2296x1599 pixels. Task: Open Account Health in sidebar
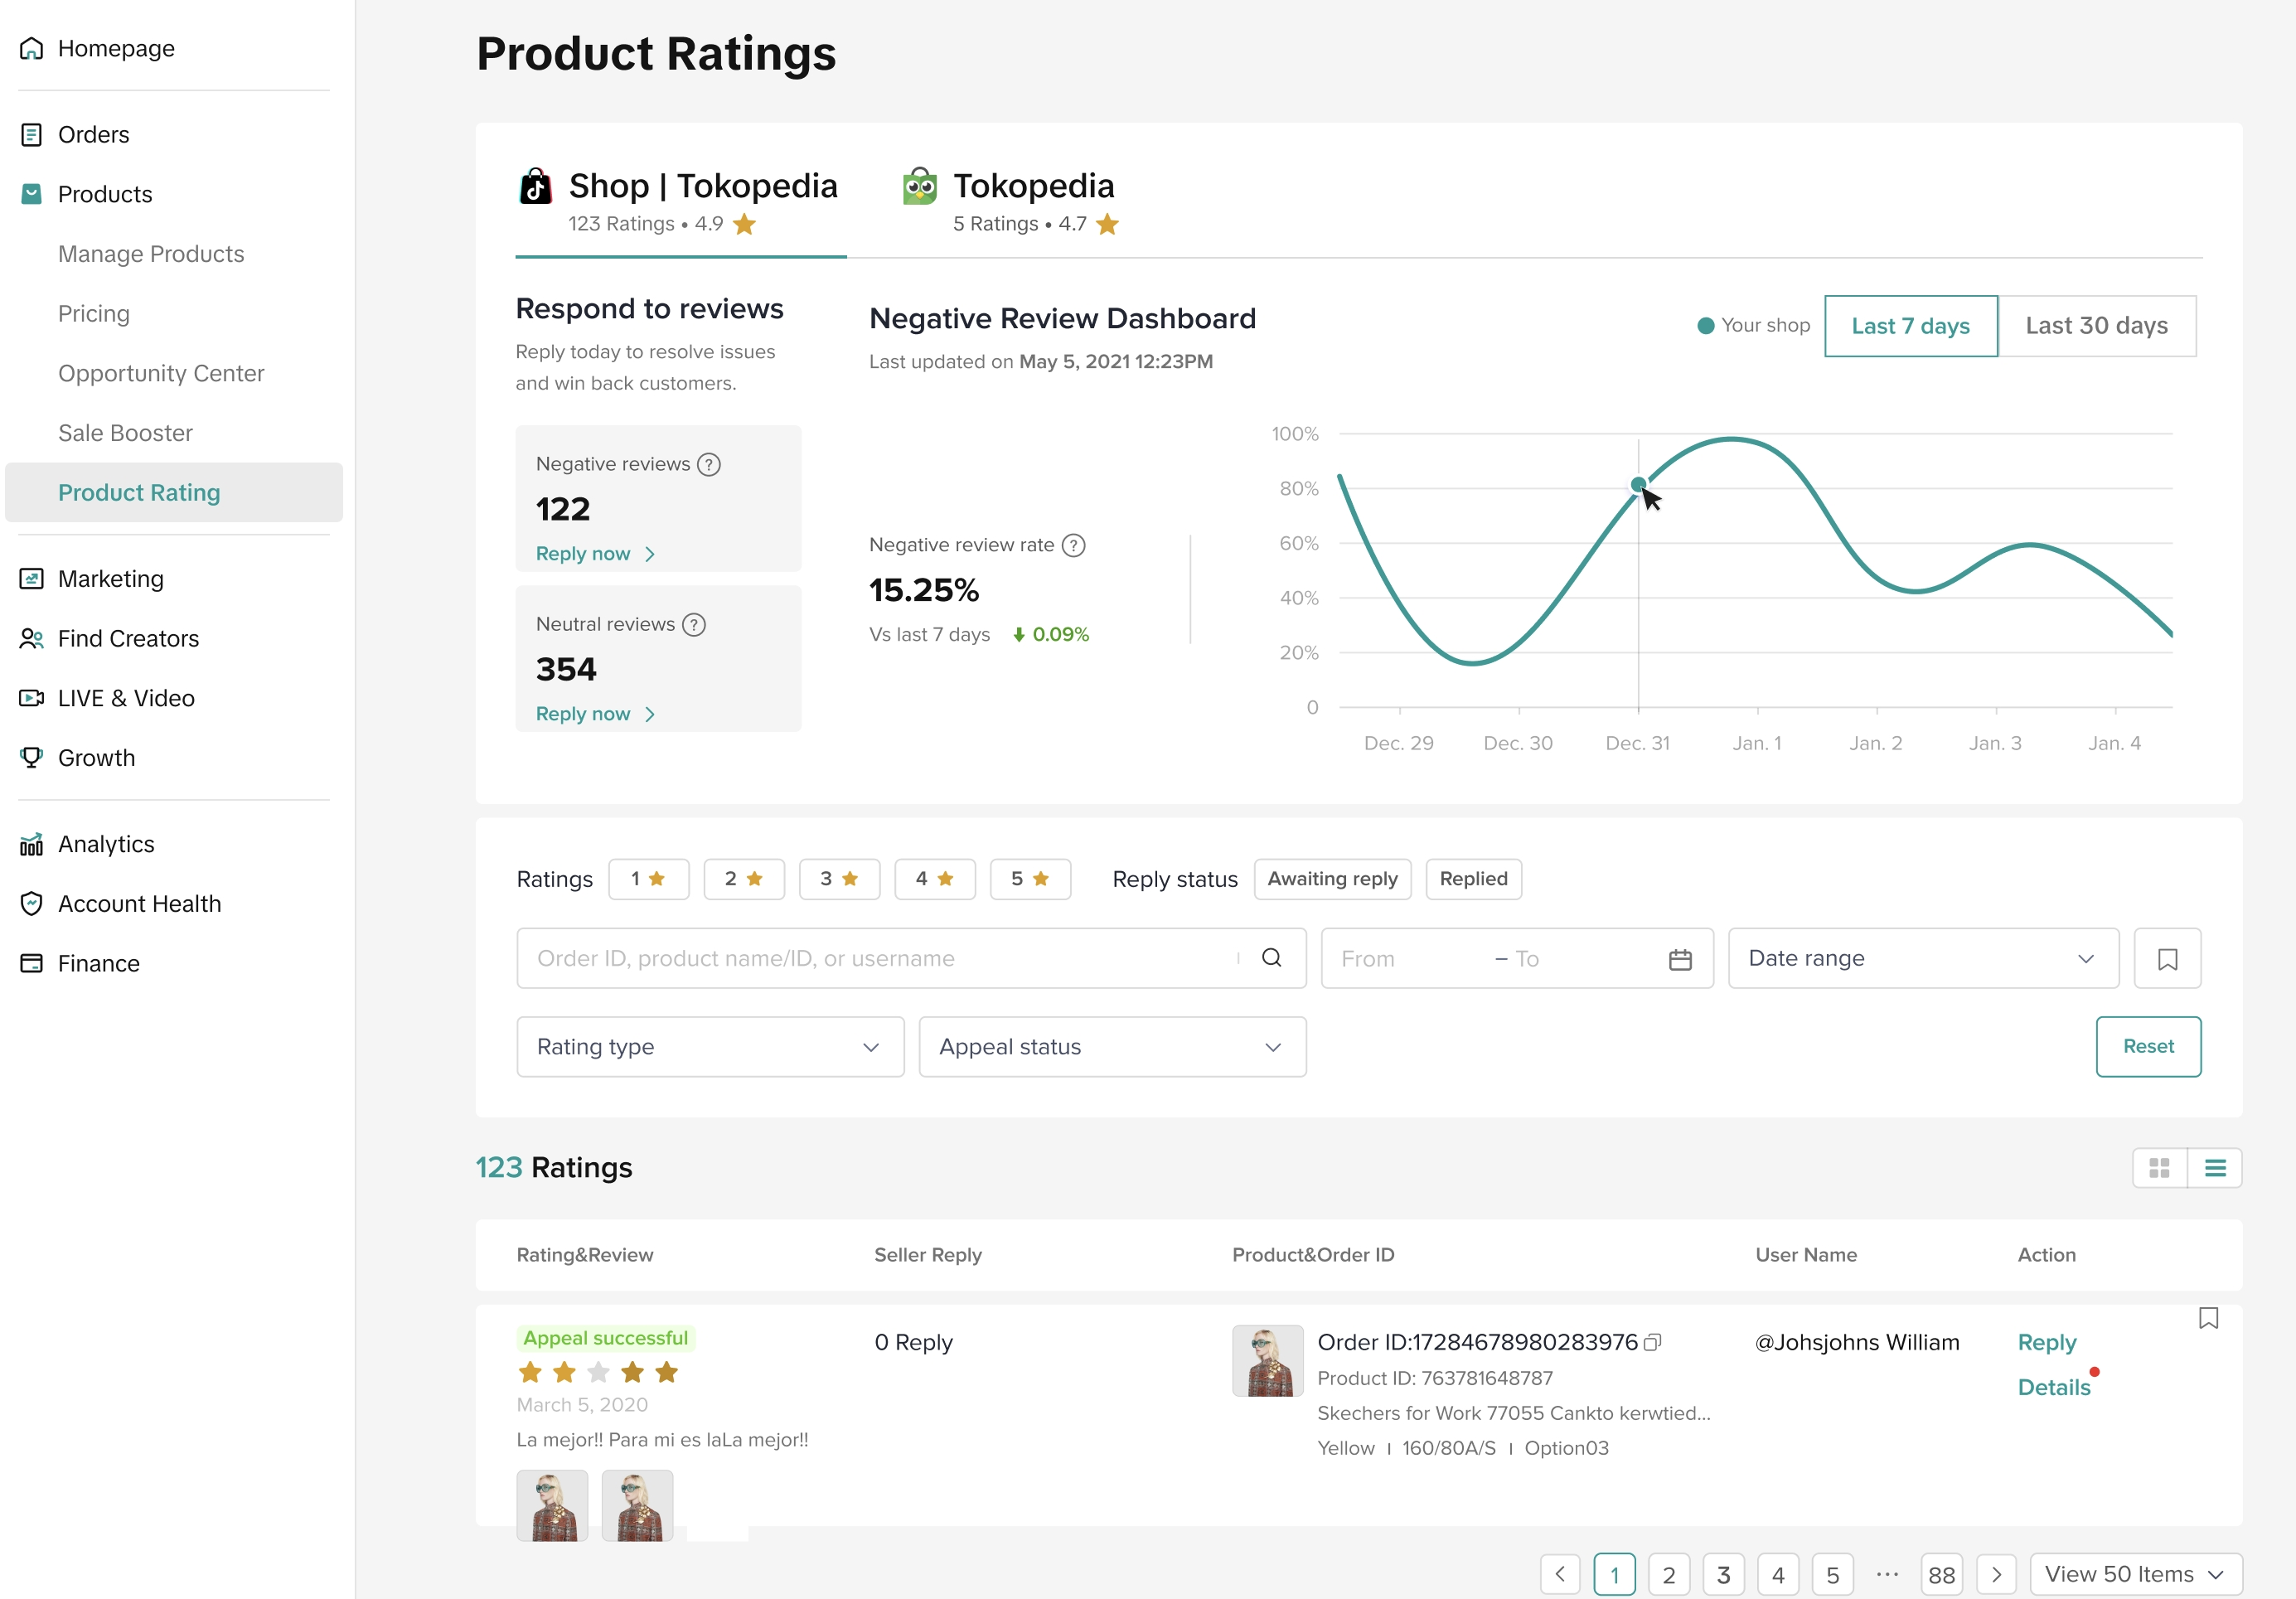pos(139,904)
